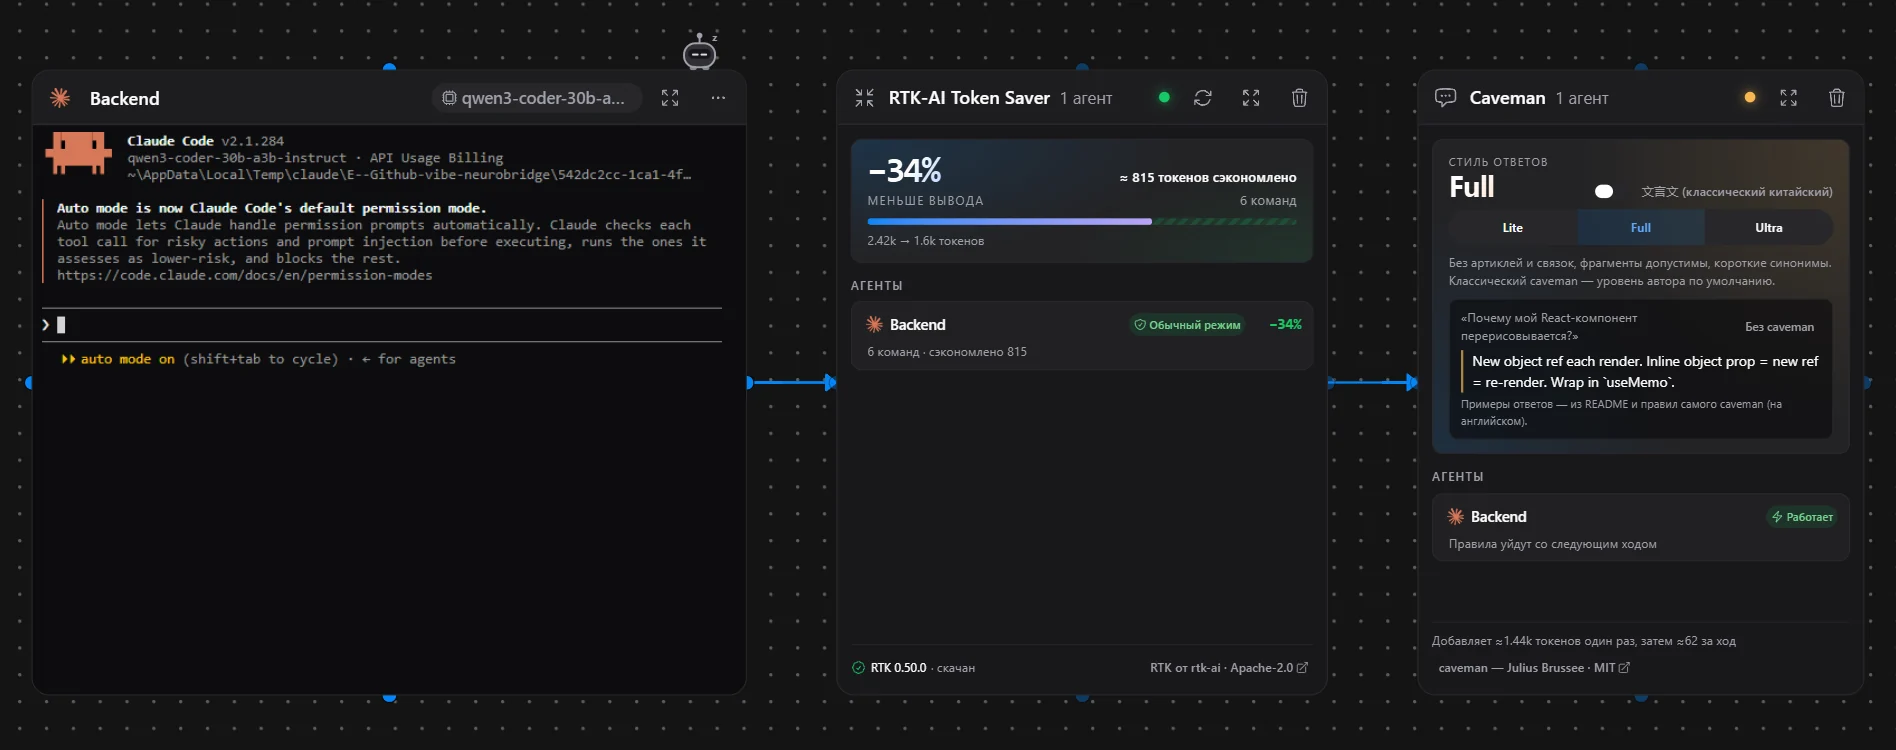The image size is (1896, 750).
Task: Click Claude icon in Caveman agents Backend row
Action: coord(1456,516)
